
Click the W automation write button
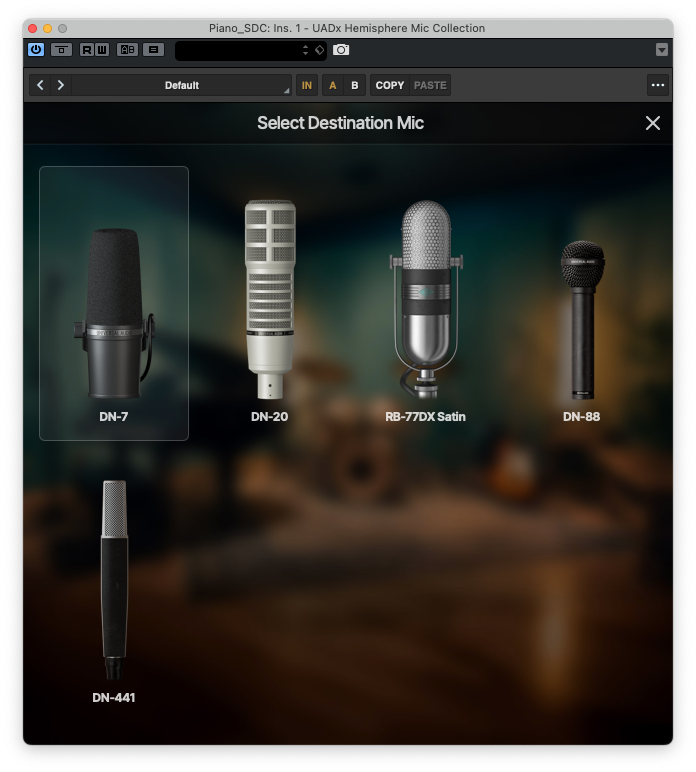[102, 49]
